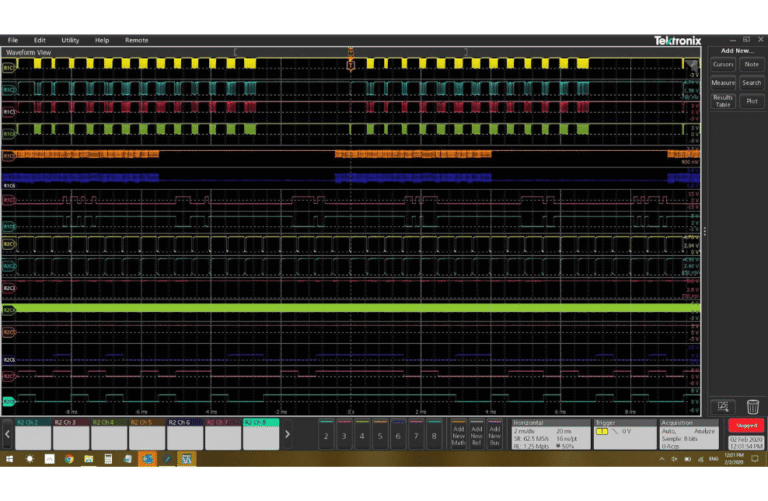Open the R2 Ch 3 badge
768x501 pixels.
tap(71, 434)
